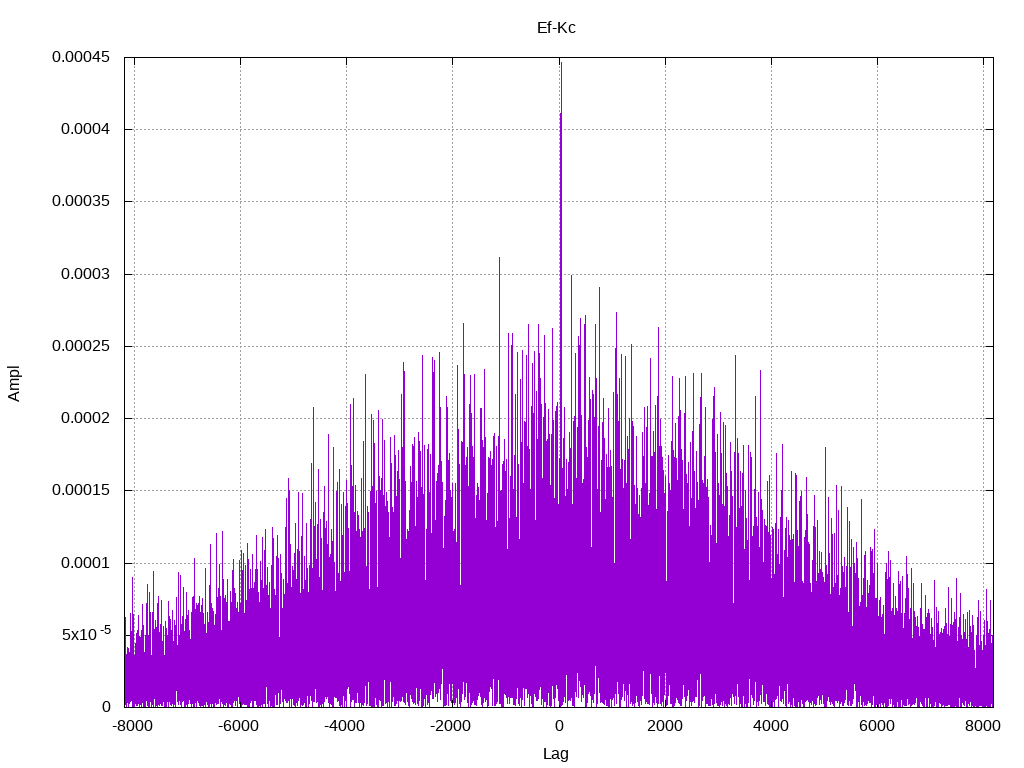The width and height of the screenshot is (1024, 768).
Task: Click y-axis tick label 0.0004
Action: [x=86, y=129]
